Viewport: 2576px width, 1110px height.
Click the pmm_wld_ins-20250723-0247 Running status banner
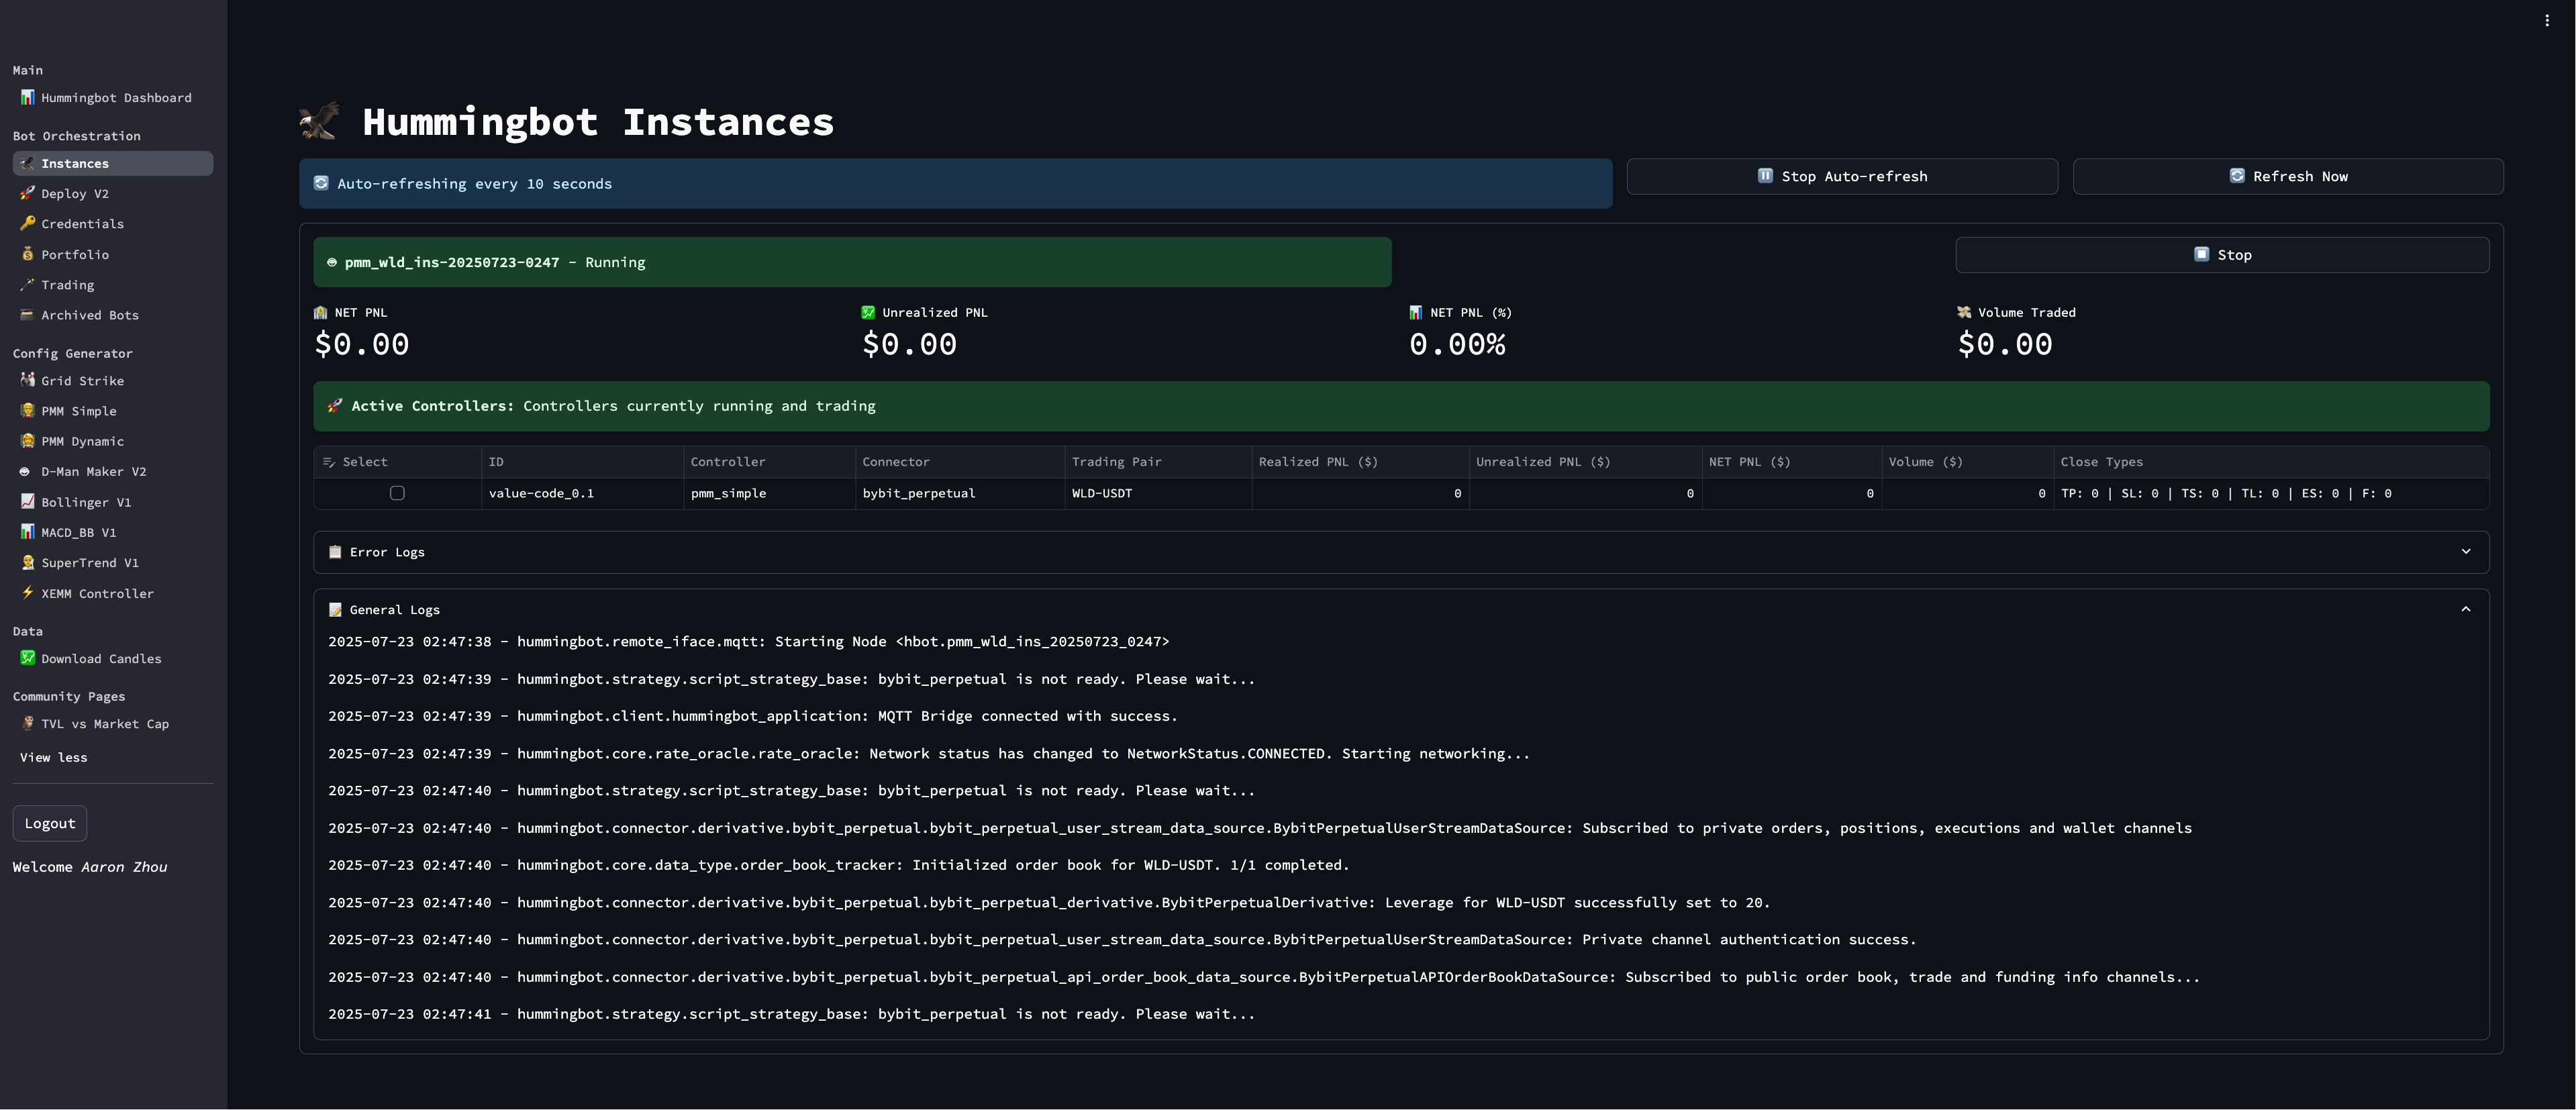[852, 262]
